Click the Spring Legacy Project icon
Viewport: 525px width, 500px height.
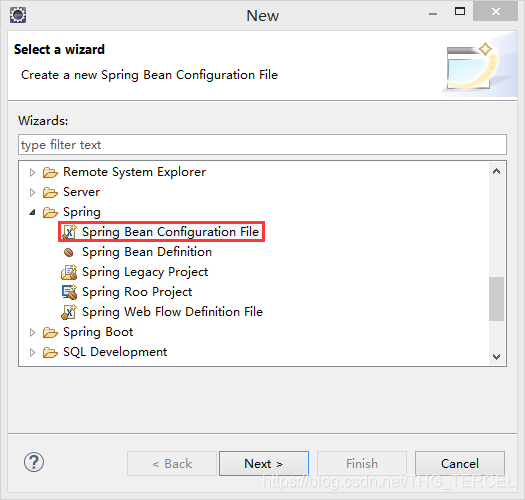[x=69, y=272]
